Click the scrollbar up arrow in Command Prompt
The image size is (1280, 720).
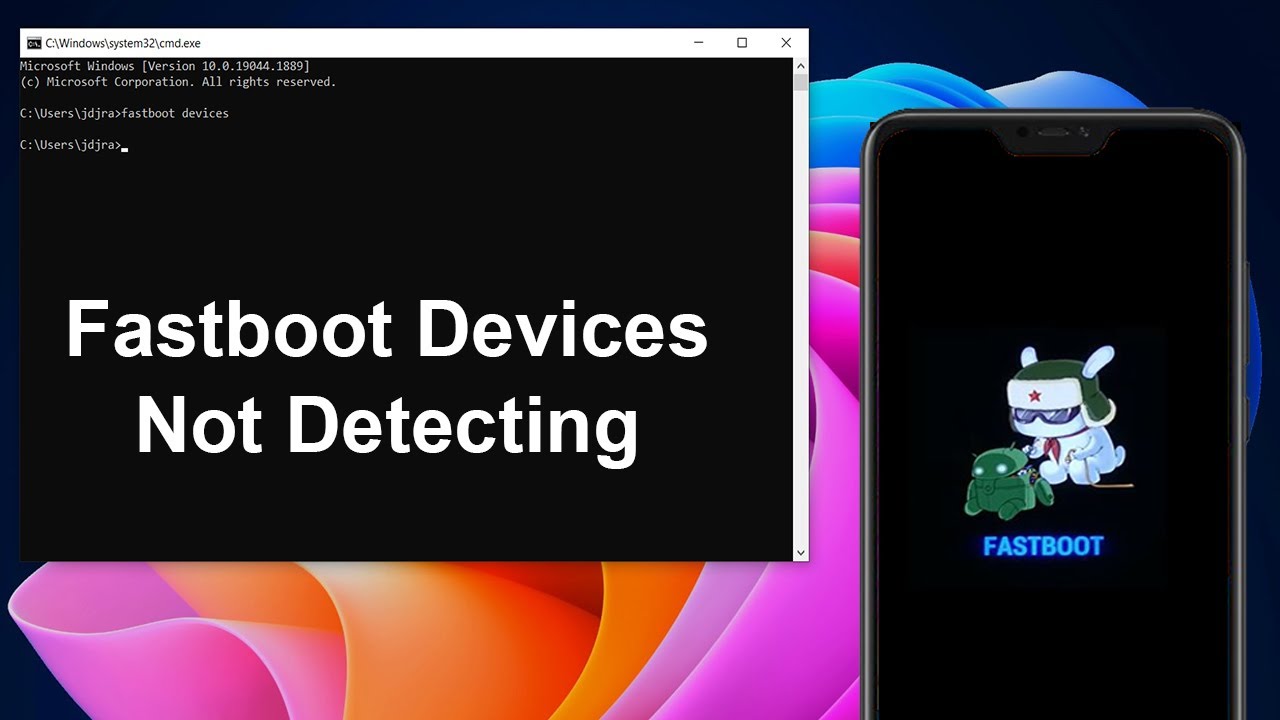(800, 65)
